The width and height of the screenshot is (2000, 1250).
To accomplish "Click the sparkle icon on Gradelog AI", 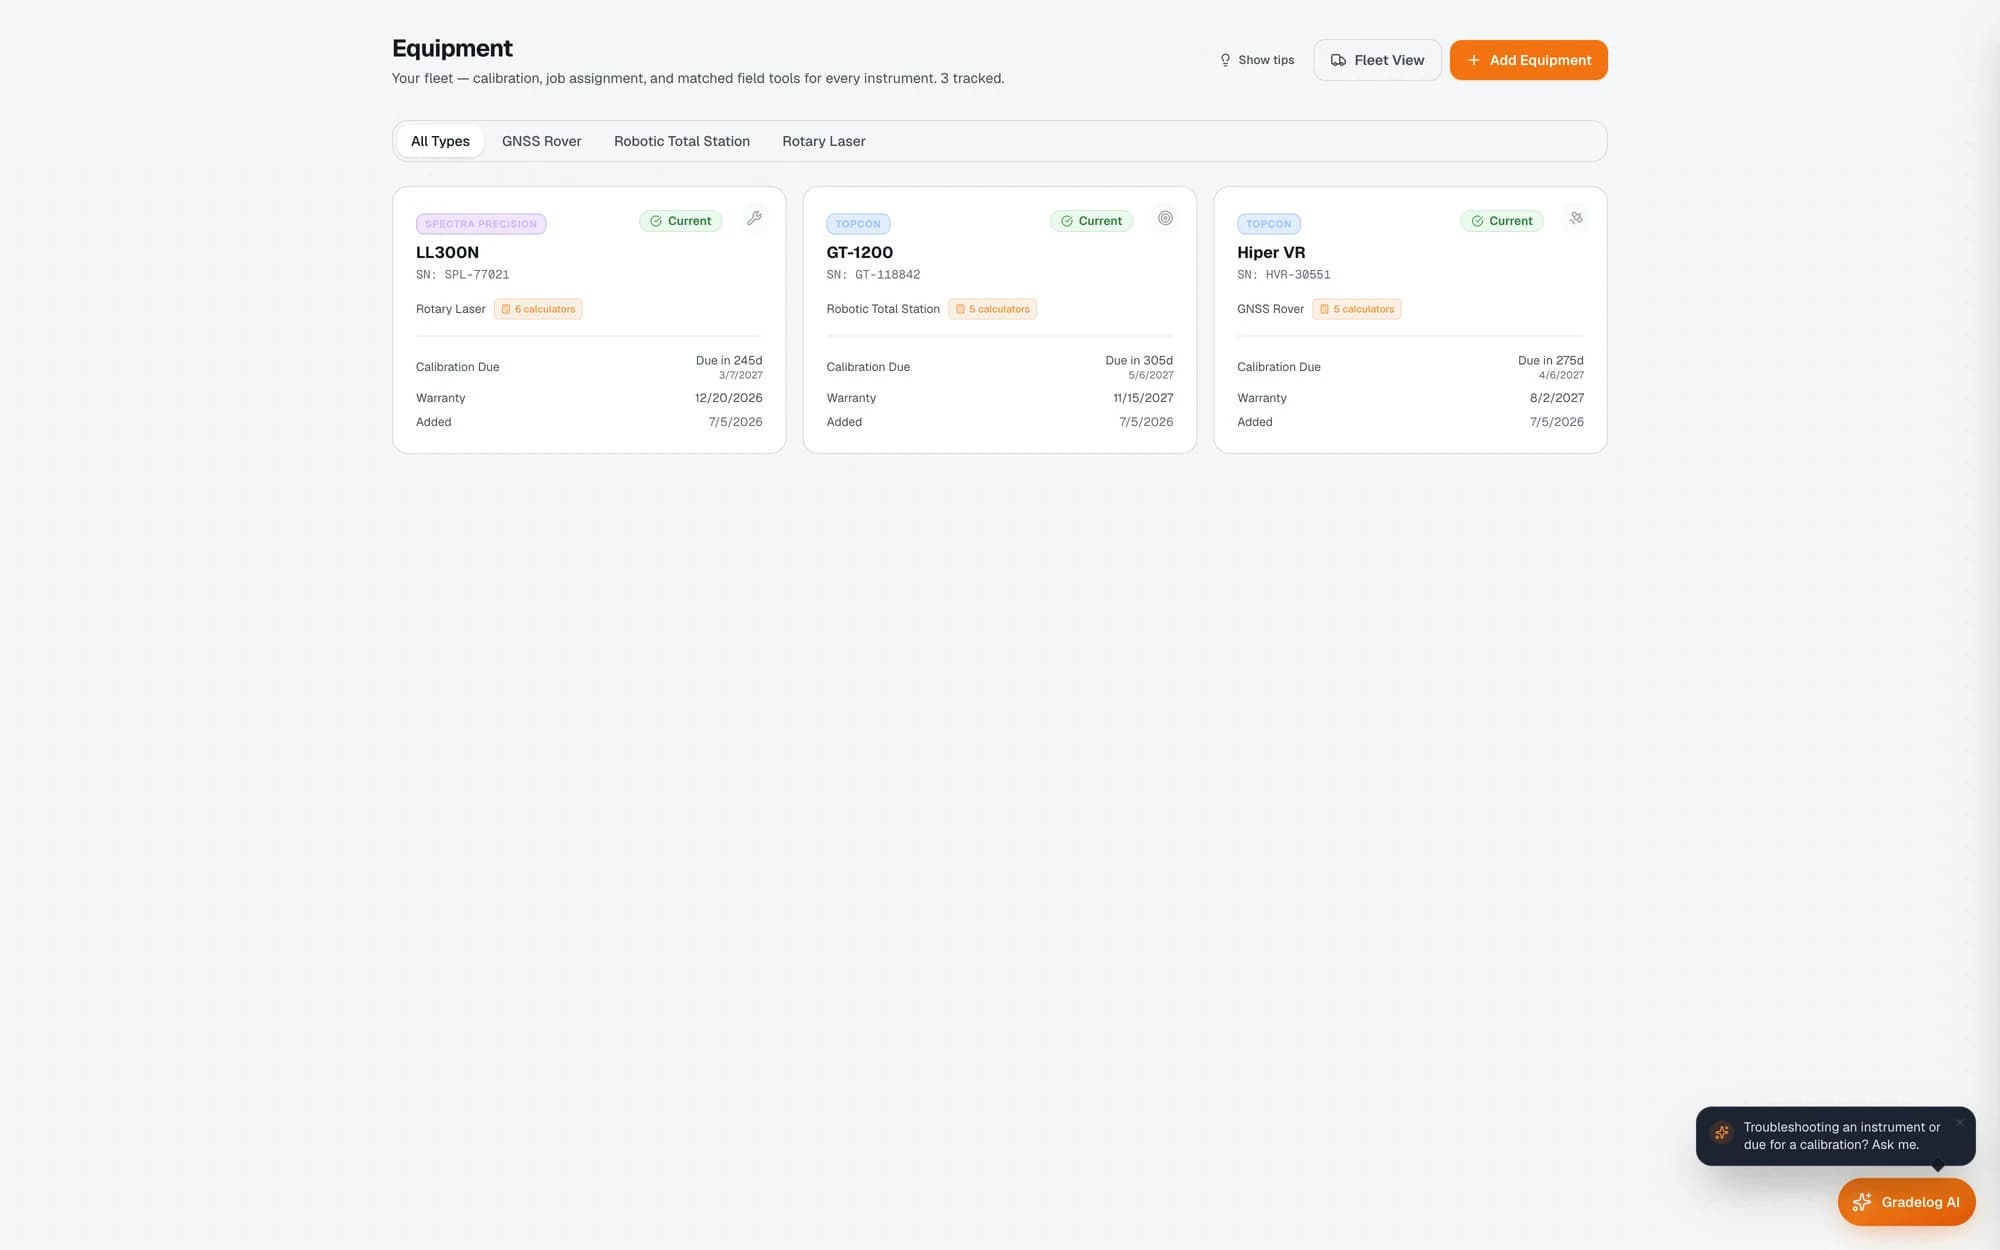I will point(1861,1202).
